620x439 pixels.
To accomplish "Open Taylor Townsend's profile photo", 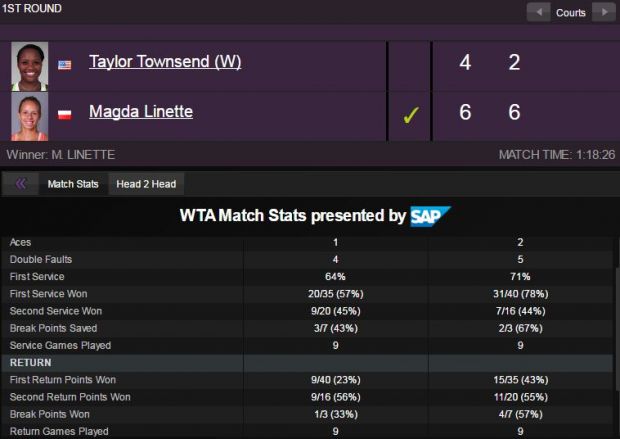I will click(x=30, y=66).
